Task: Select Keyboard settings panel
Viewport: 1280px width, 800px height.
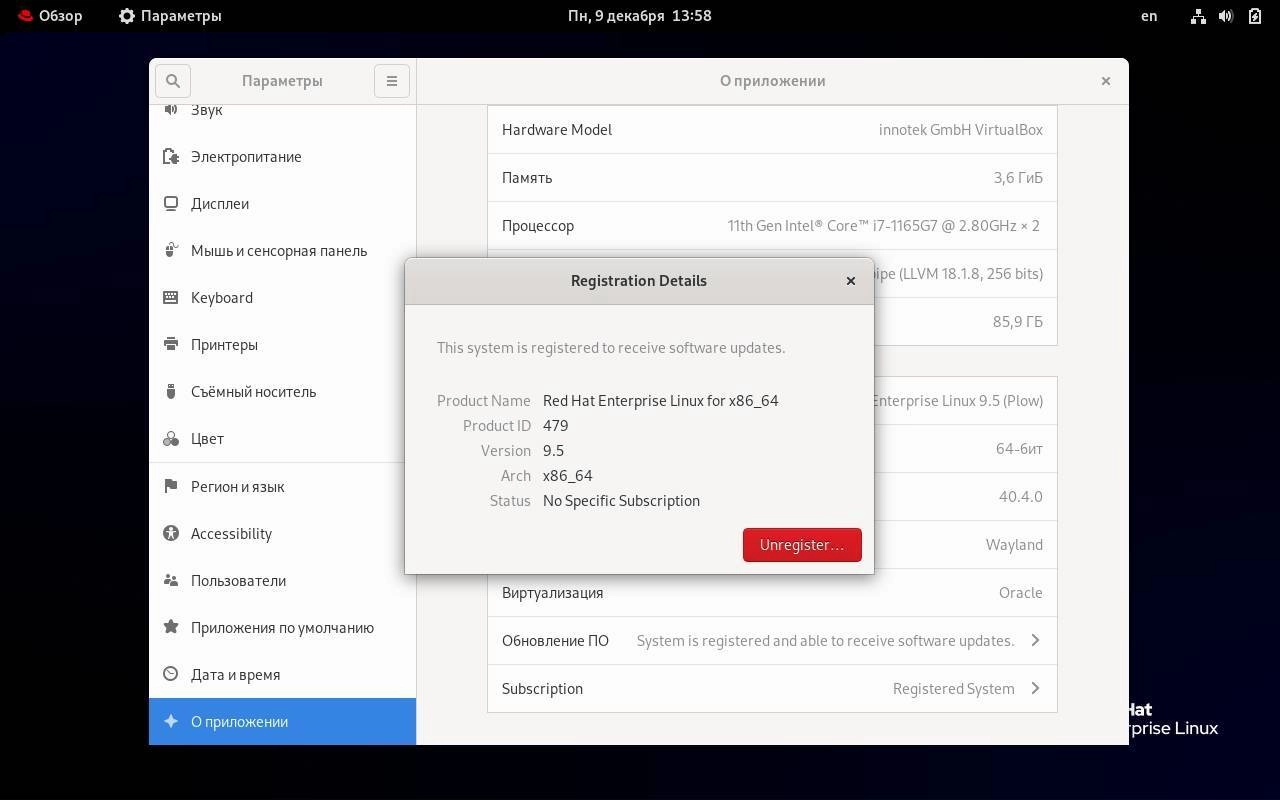Action: [282, 297]
